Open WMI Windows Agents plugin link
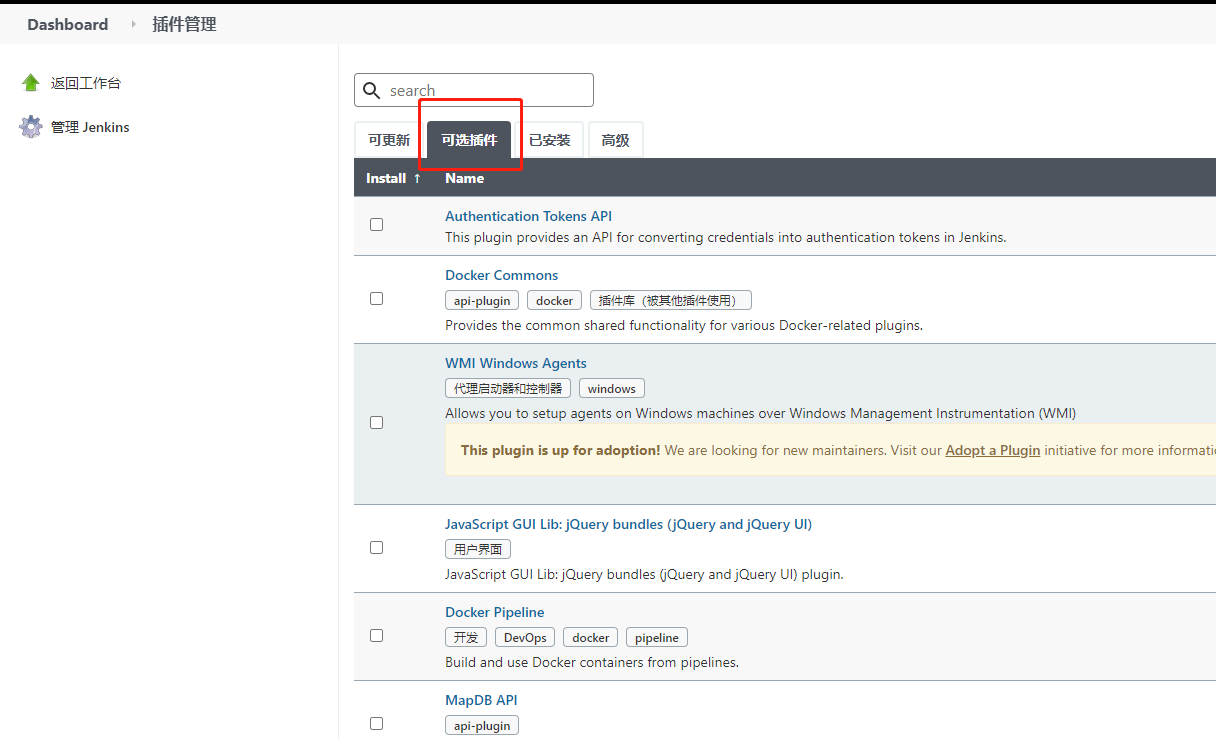 click(x=516, y=363)
